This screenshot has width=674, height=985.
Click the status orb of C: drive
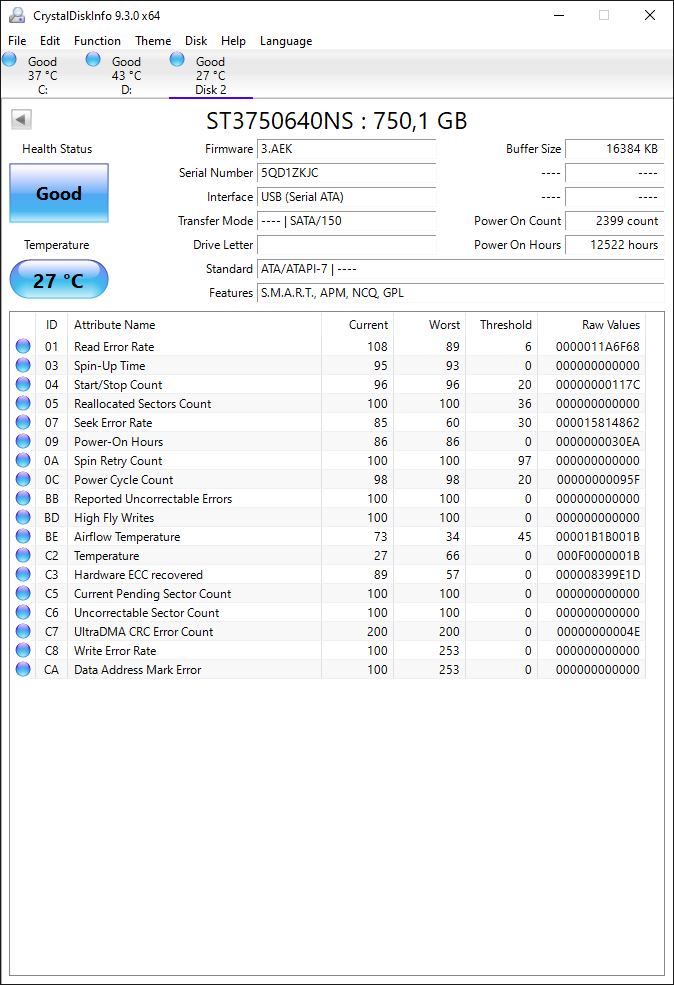coord(9,60)
